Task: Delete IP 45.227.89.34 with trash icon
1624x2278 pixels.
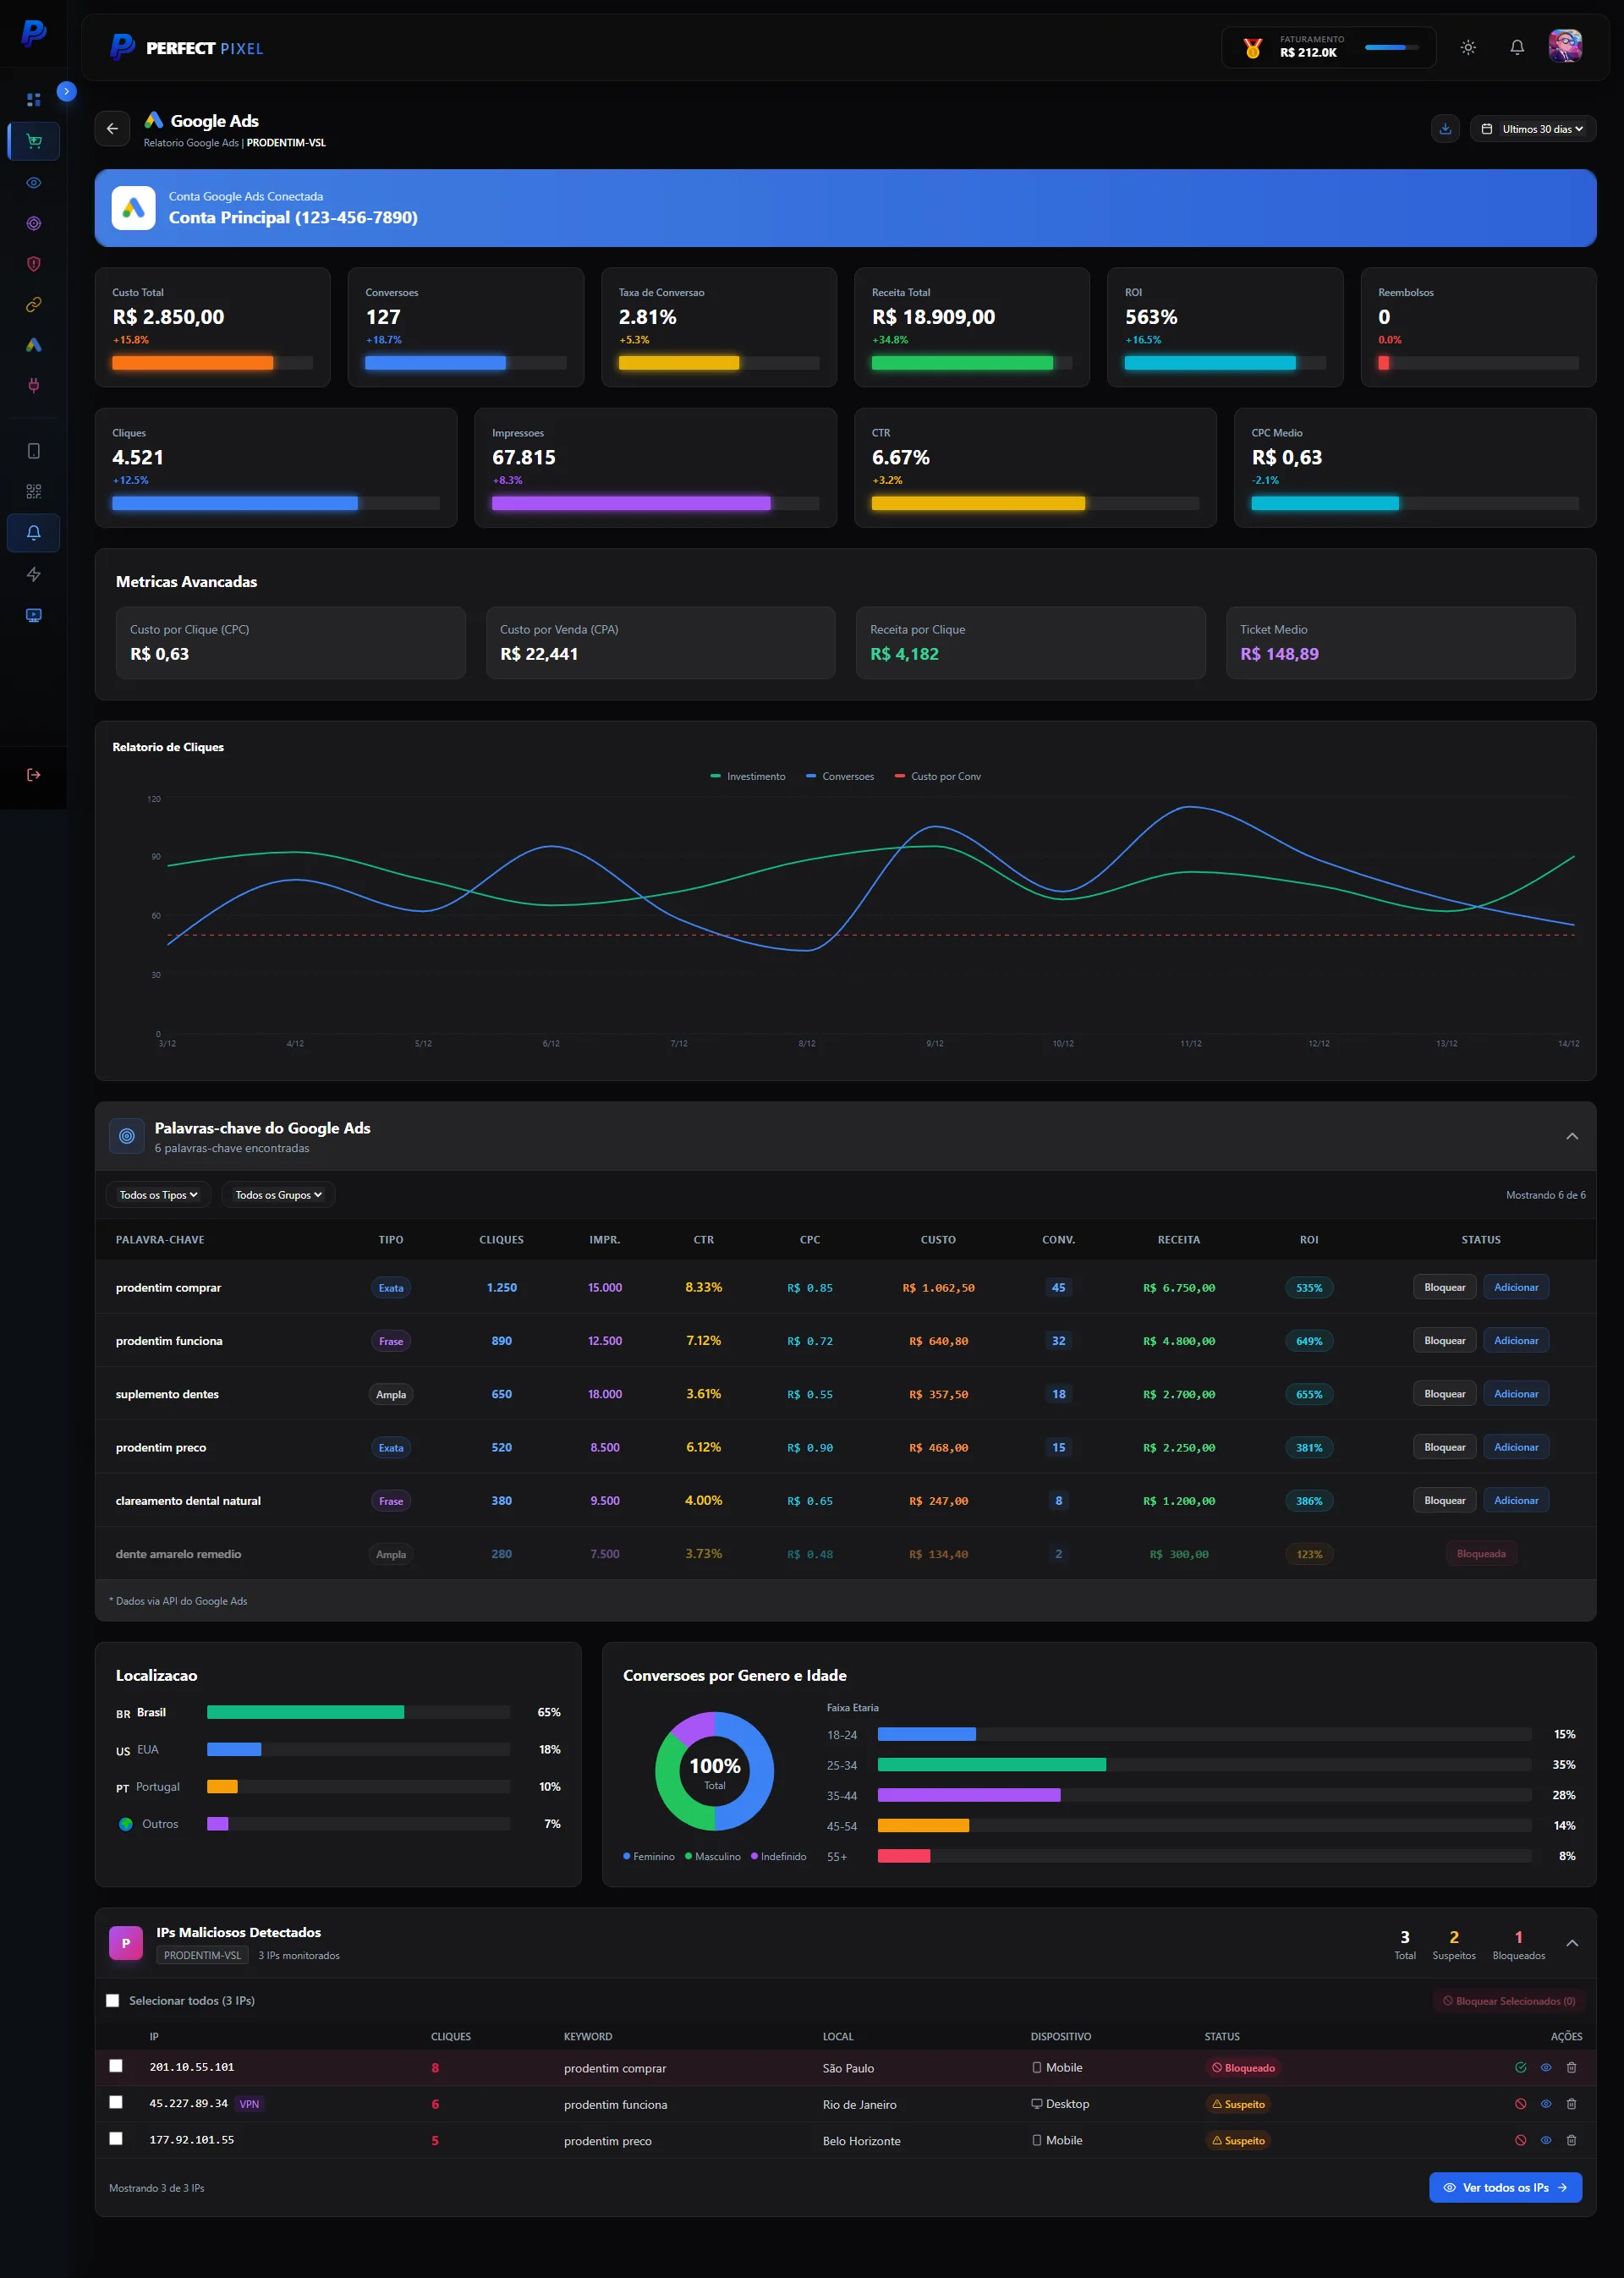Action: [1571, 2104]
